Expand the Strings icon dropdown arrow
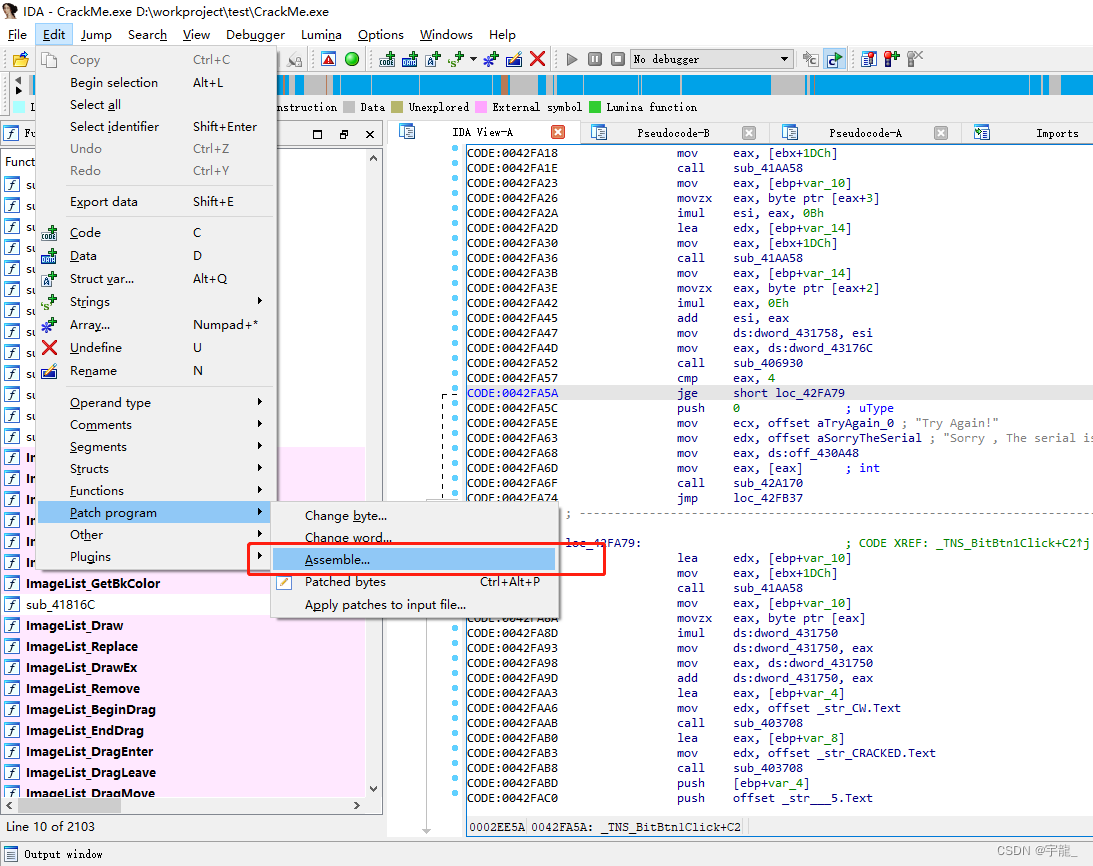The image size is (1093, 866). pyautogui.click(x=473, y=59)
